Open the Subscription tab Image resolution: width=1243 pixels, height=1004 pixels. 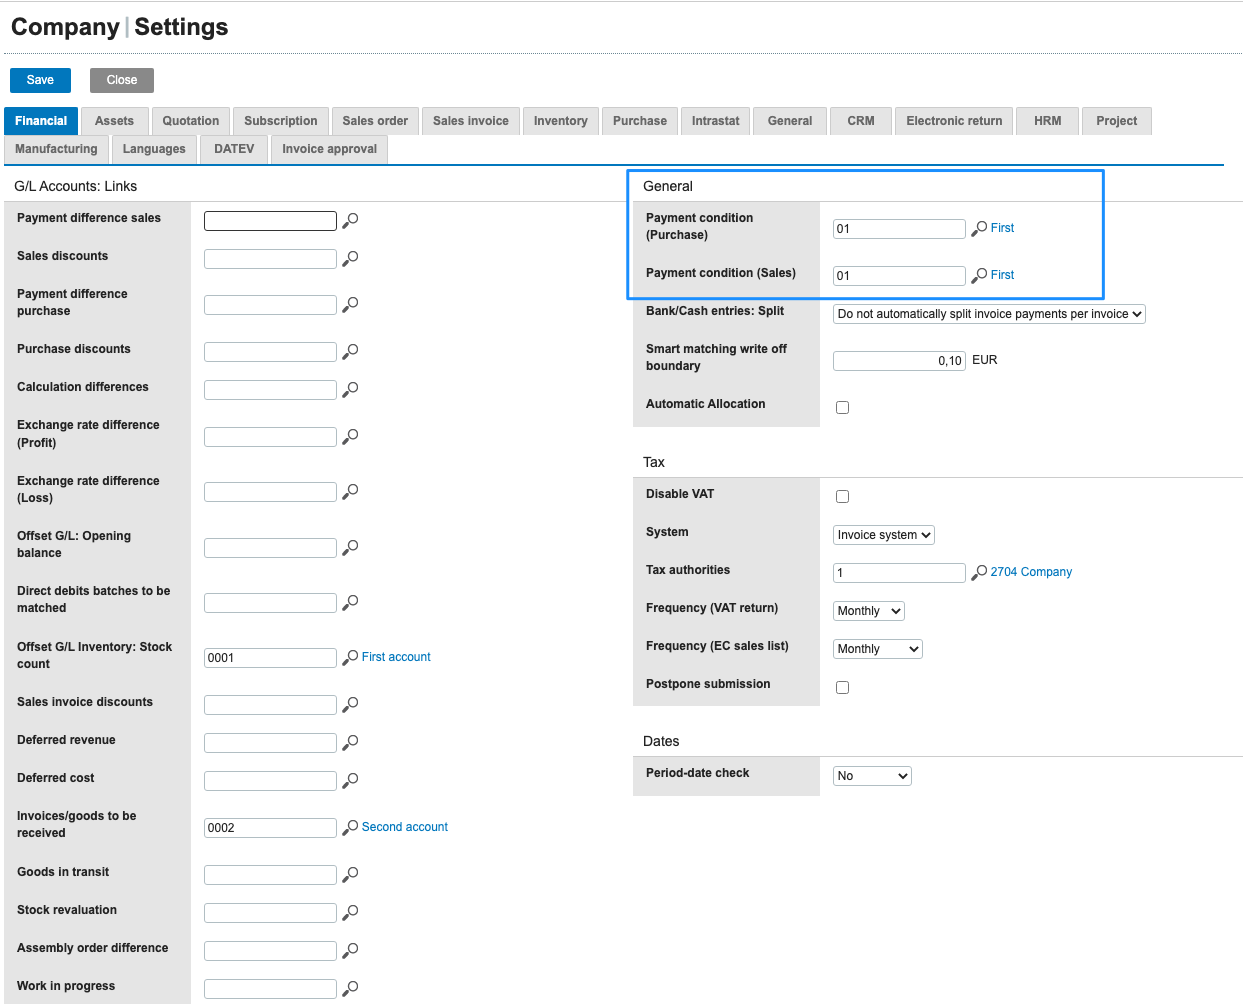280,121
